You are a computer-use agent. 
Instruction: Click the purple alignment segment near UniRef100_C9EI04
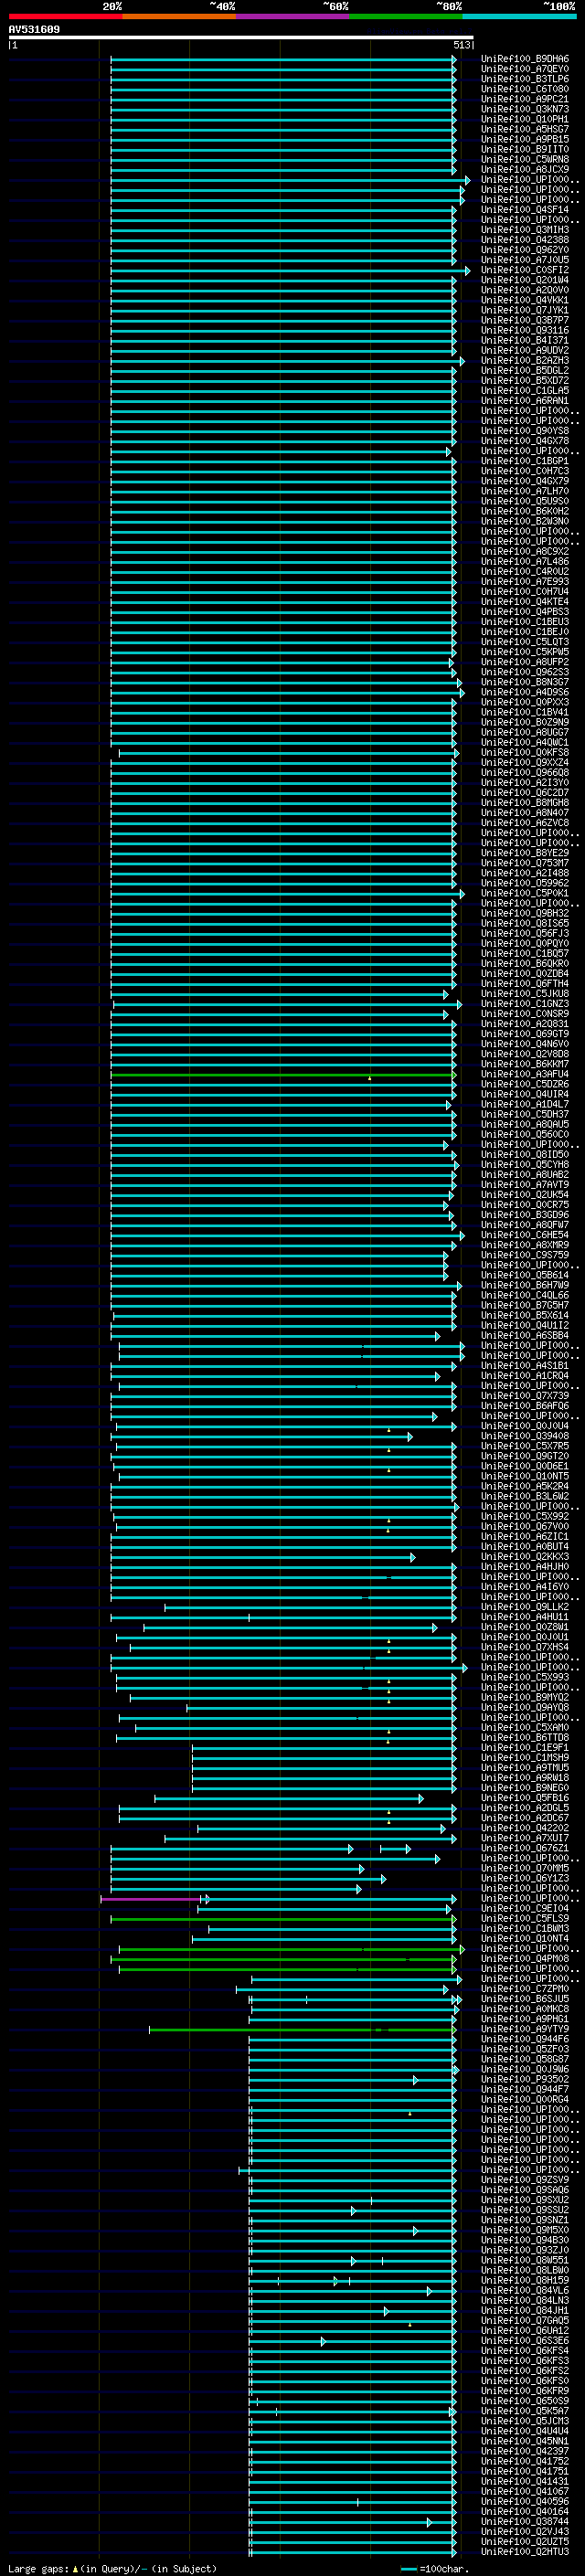click(x=151, y=1898)
